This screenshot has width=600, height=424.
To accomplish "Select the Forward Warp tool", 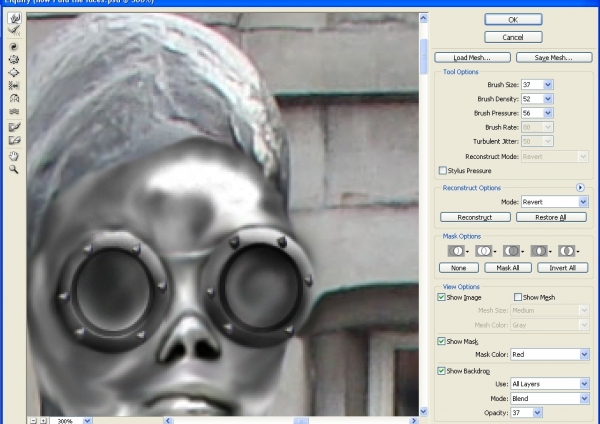I will [15, 18].
